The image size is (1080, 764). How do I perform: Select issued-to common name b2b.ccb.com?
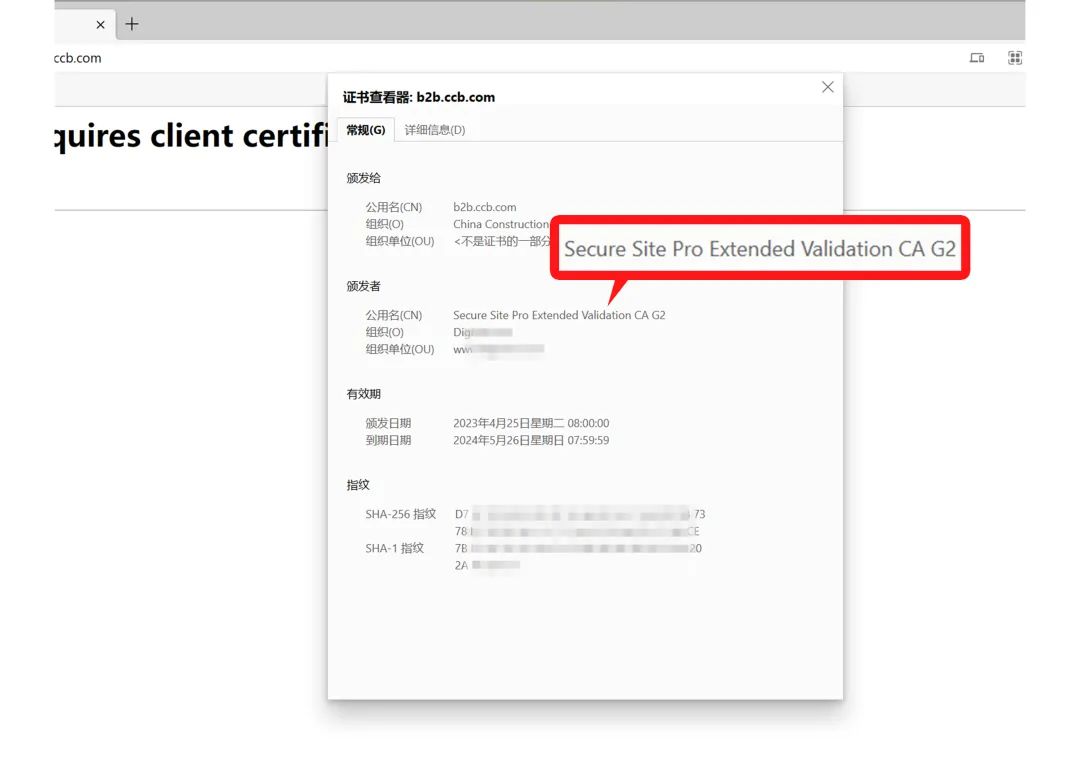coord(484,207)
